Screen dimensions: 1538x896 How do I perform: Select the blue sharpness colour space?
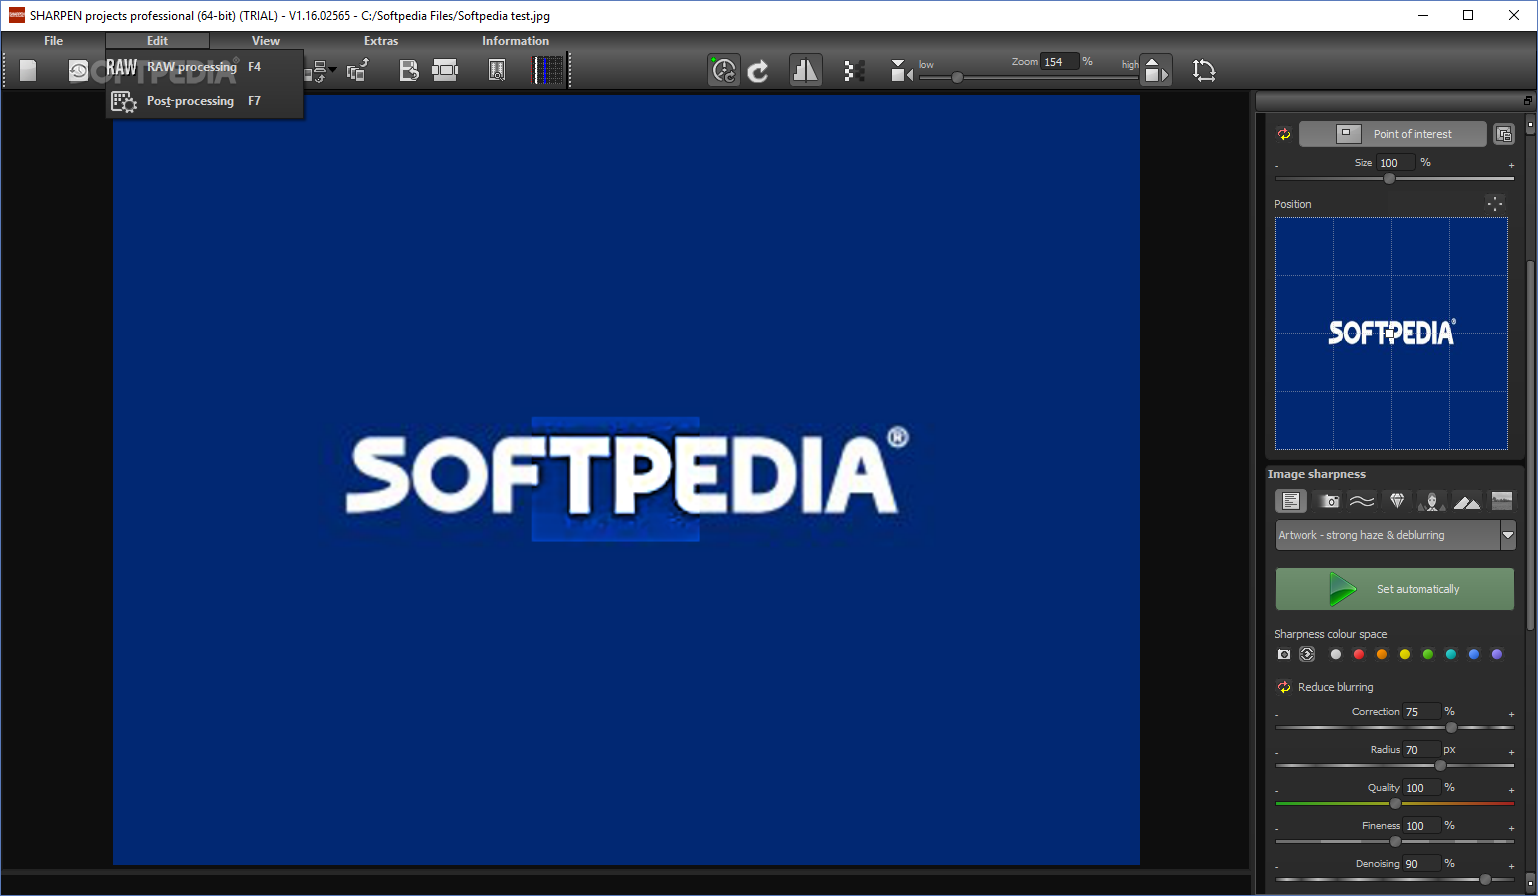click(x=1474, y=654)
